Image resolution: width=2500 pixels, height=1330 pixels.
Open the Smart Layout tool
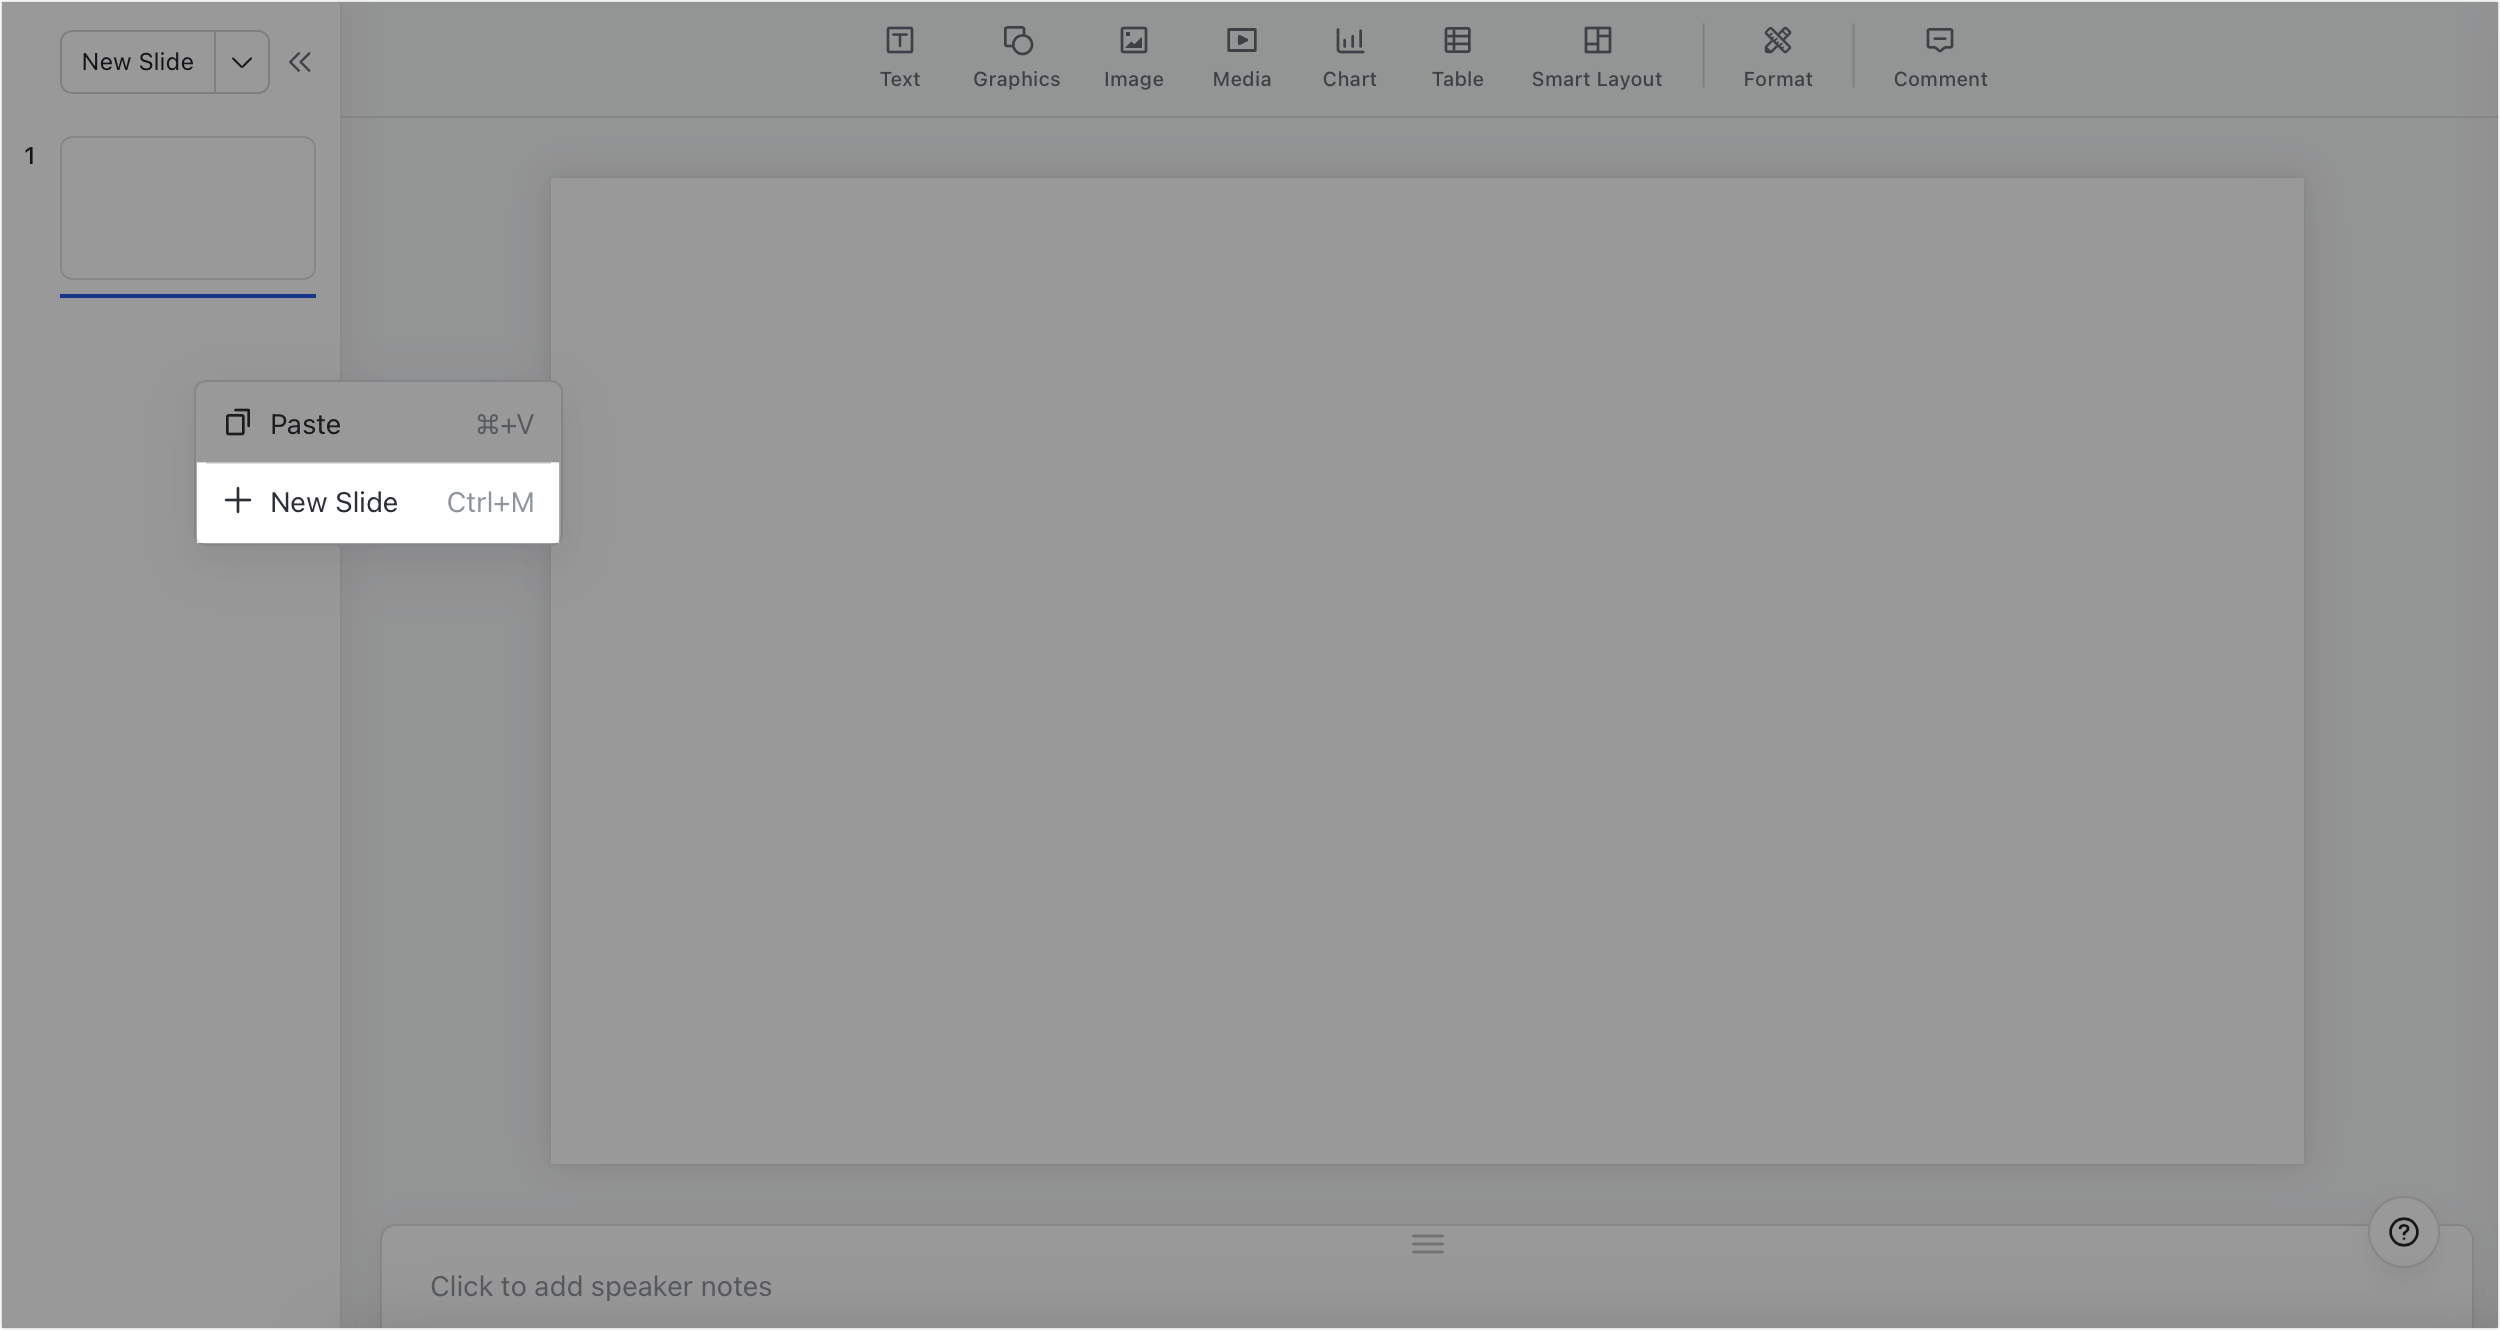point(1596,57)
